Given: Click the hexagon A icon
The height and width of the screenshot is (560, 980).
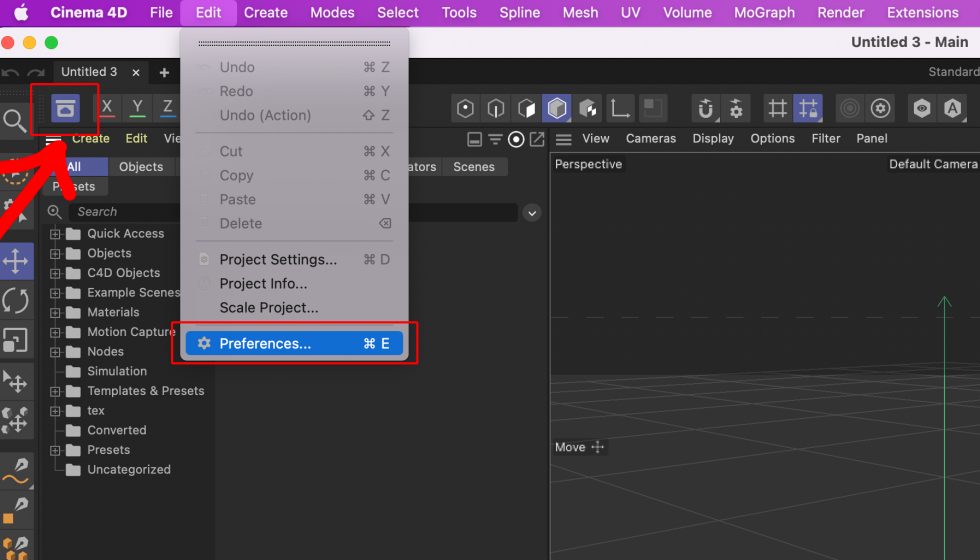Looking at the screenshot, I should [952, 109].
